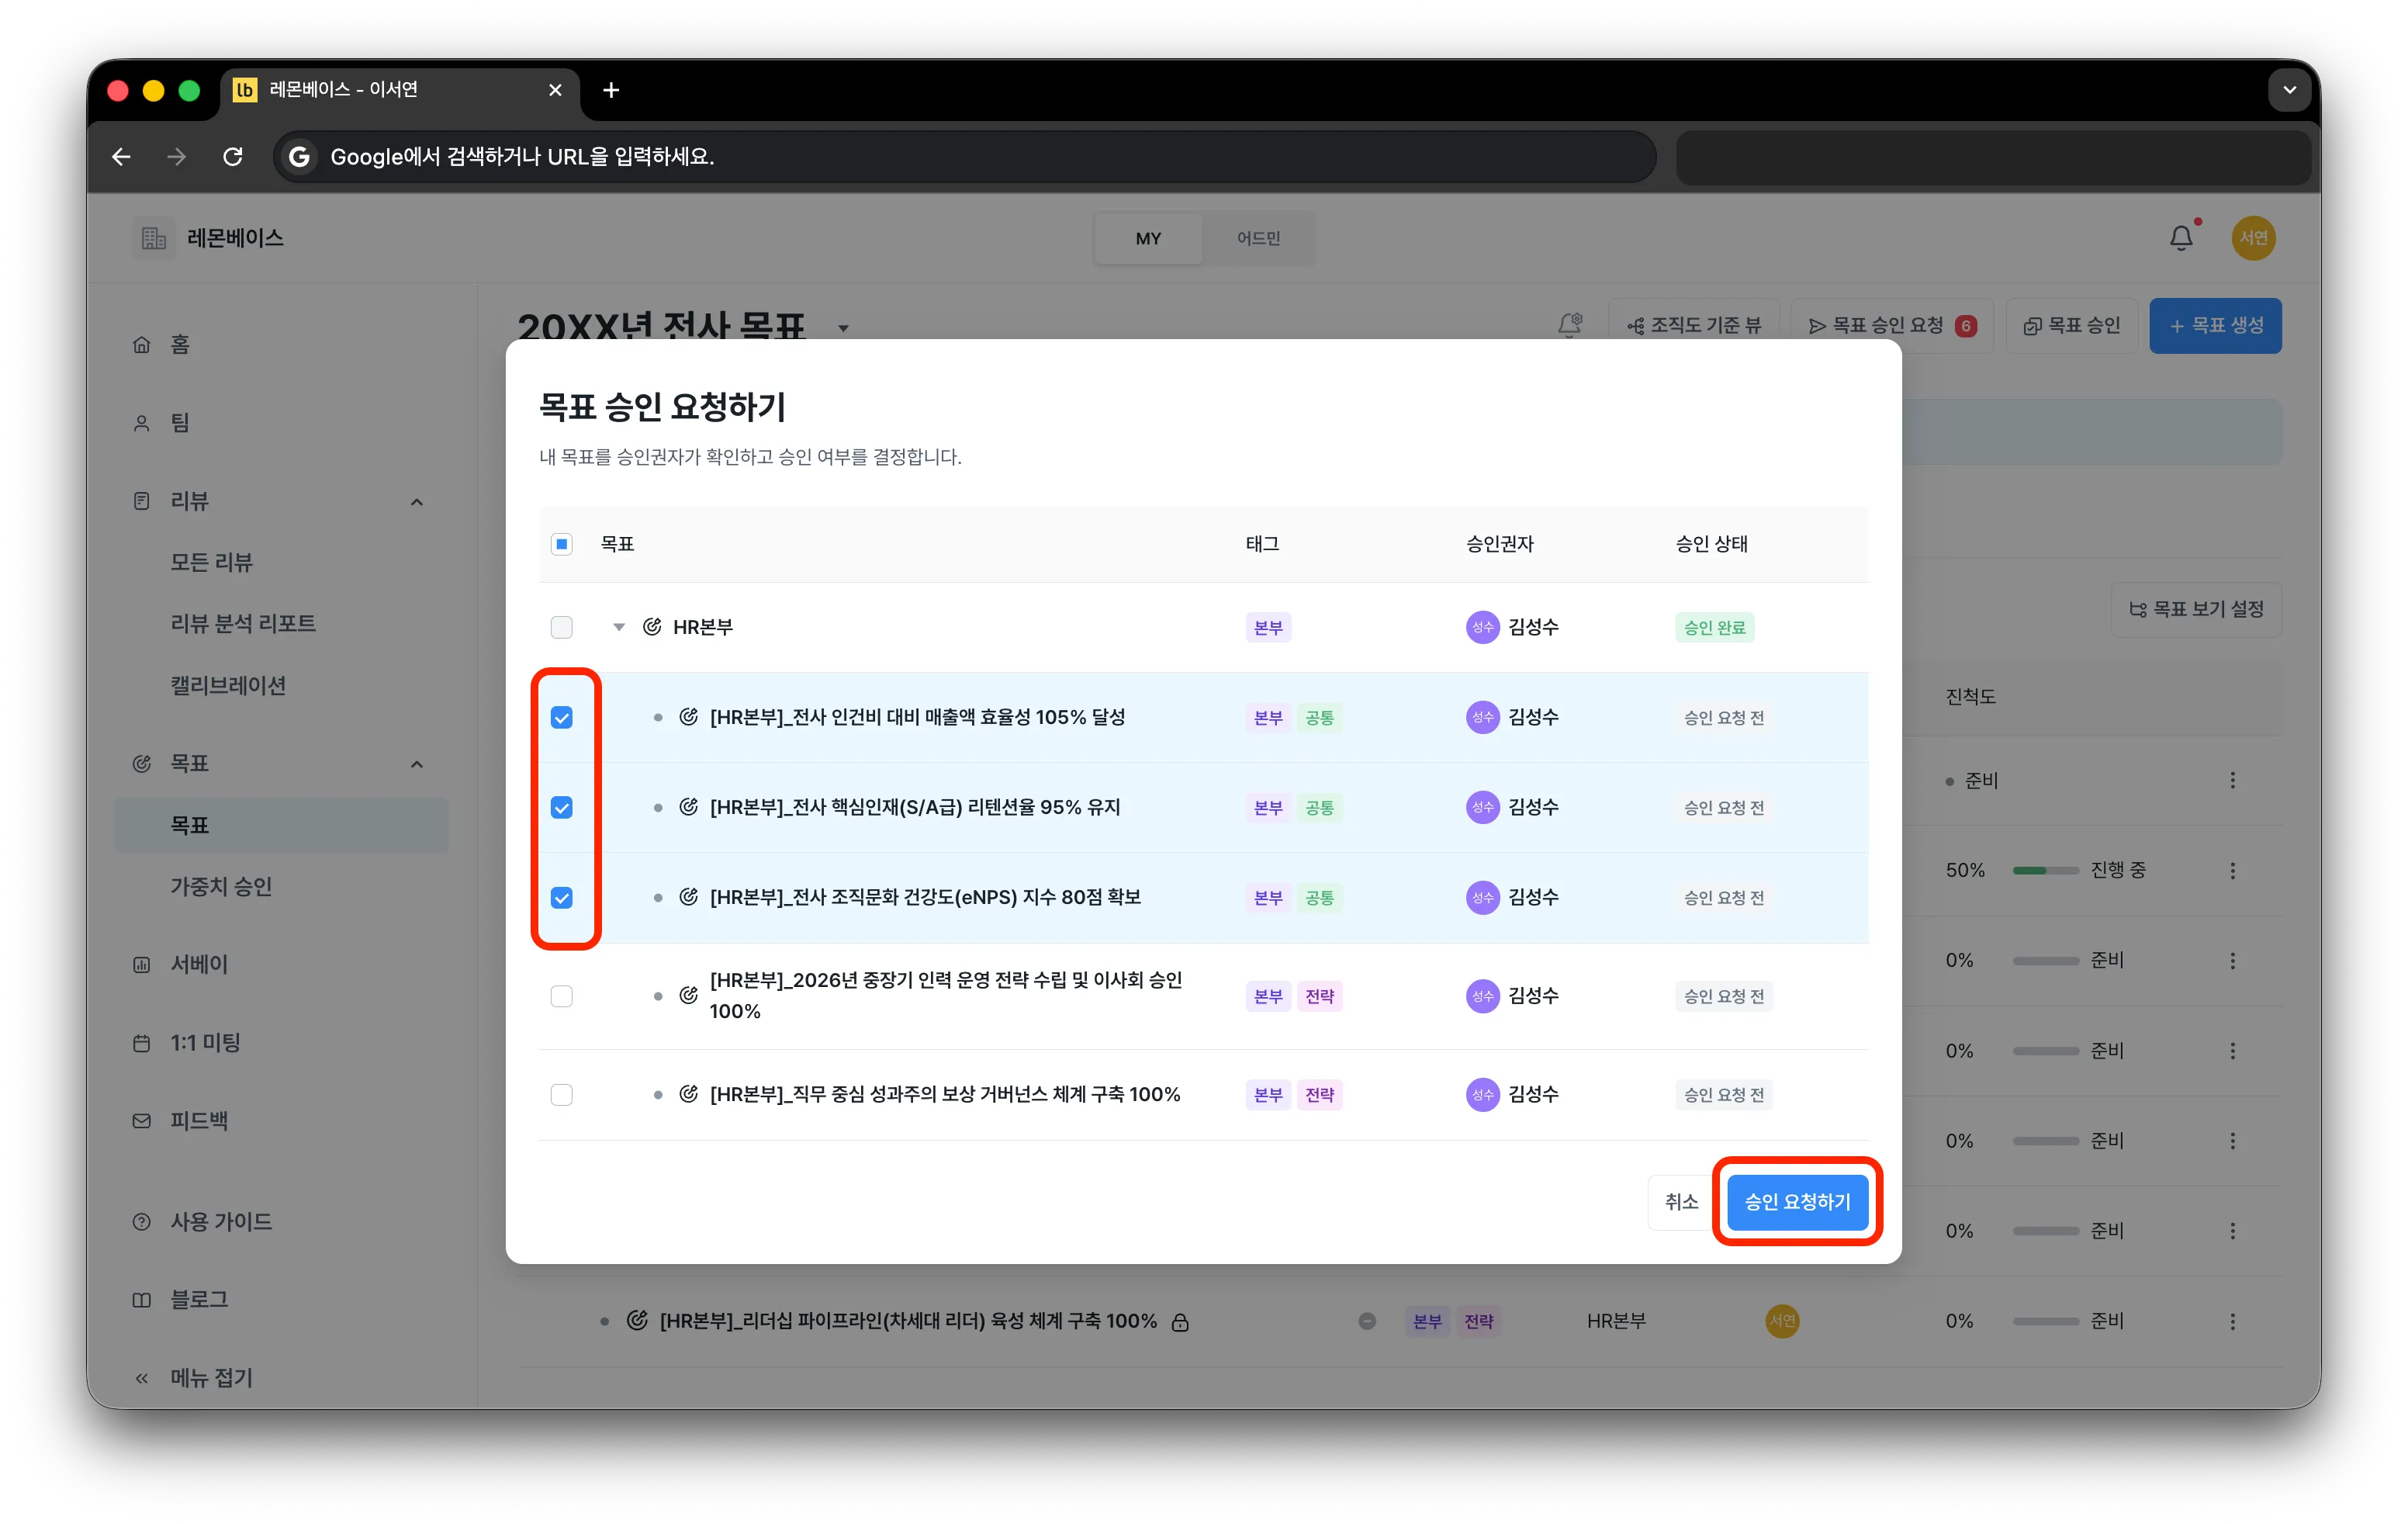The image size is (2408, 1524).
Task: Open 모든 리뷰 in sidebar
Action: 211,562
